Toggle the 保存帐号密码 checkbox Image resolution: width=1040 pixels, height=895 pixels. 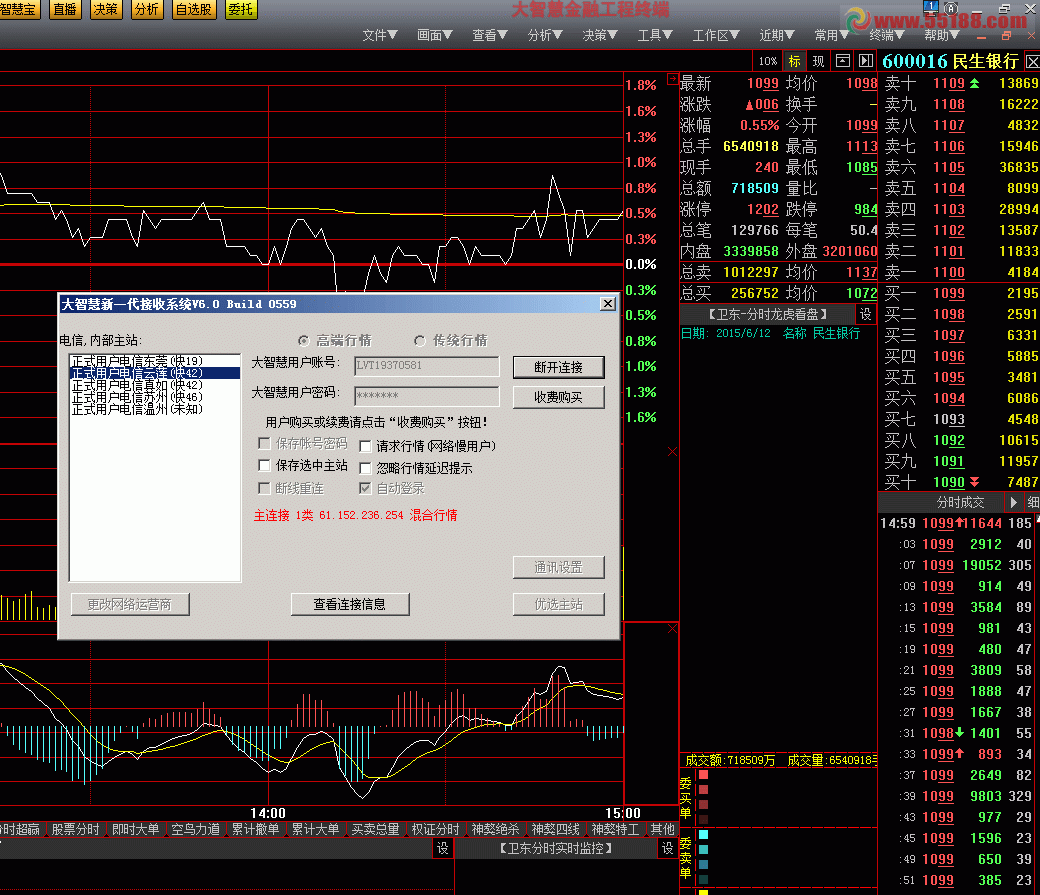tap(264, 443)
